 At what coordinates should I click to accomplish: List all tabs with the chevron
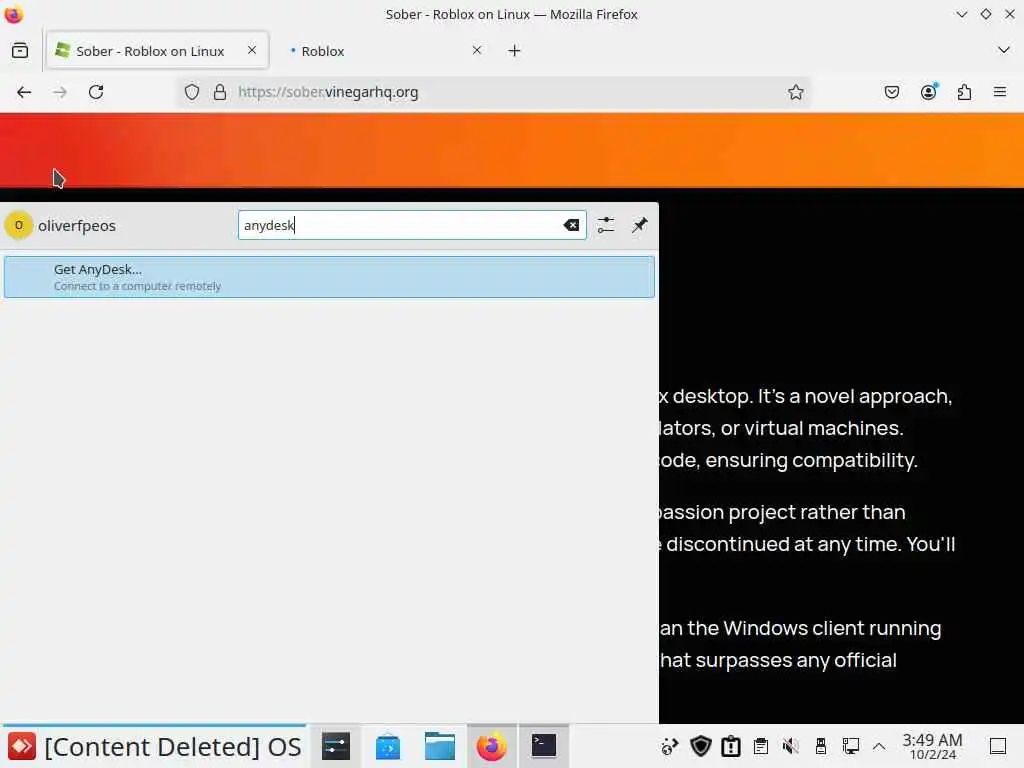1004,50
